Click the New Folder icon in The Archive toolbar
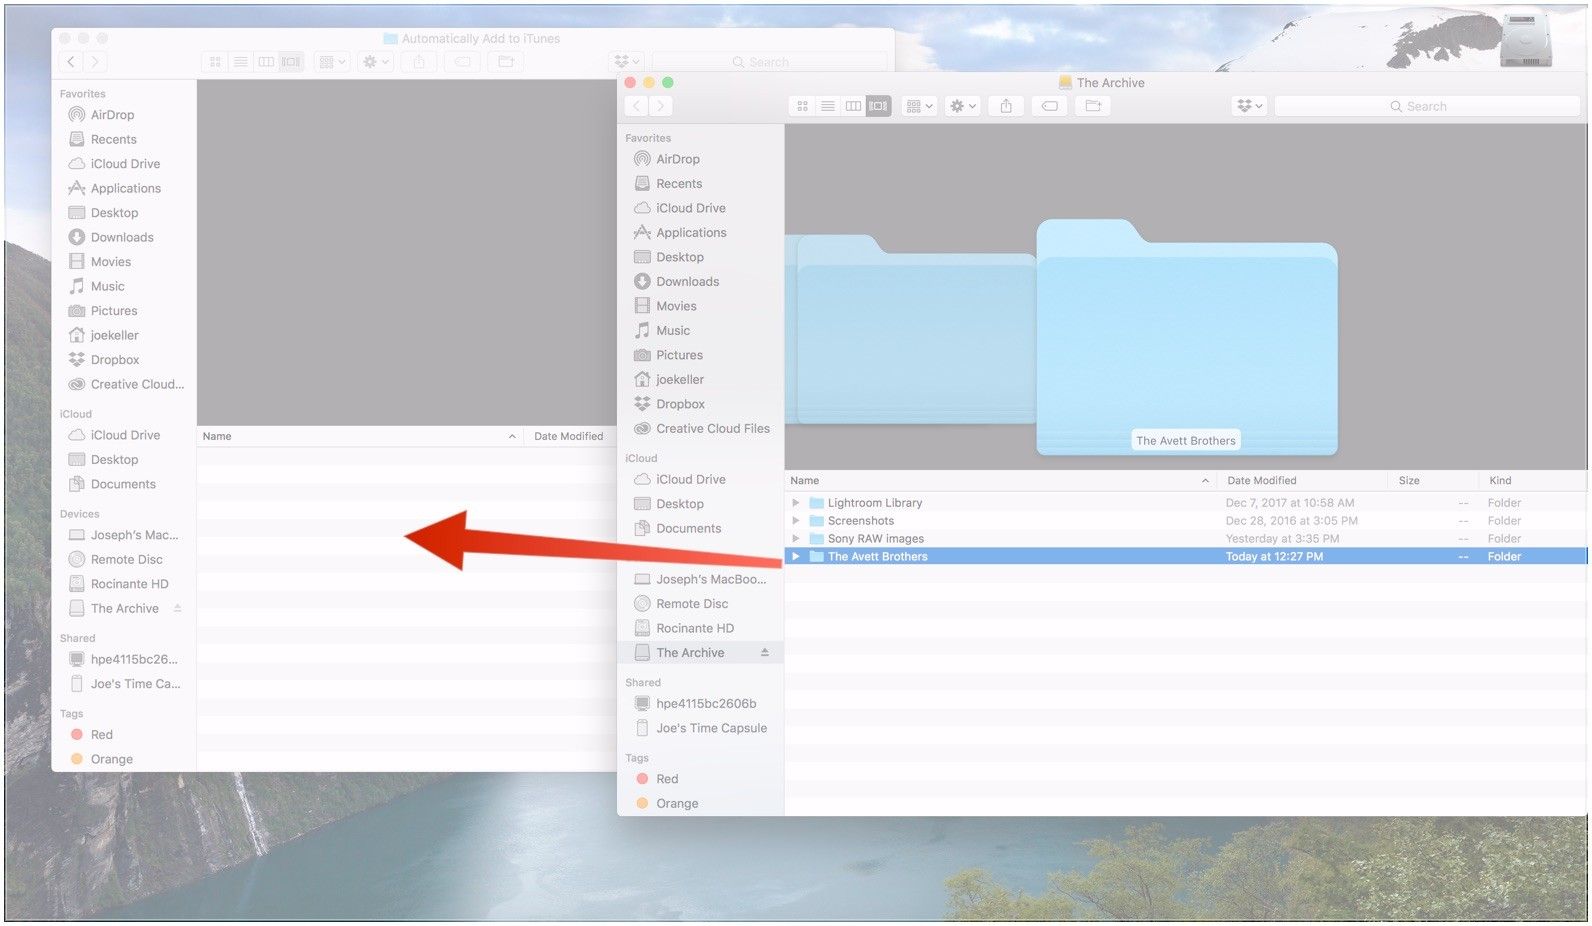The height and width of the screenshot is (926, 1592). click(x=1093, y=106)
